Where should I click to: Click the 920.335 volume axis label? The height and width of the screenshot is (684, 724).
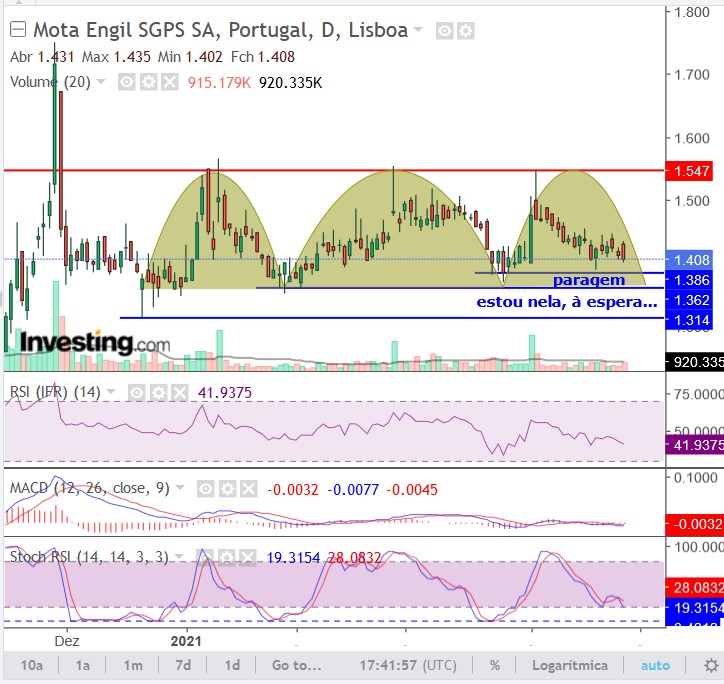(694, 362)
